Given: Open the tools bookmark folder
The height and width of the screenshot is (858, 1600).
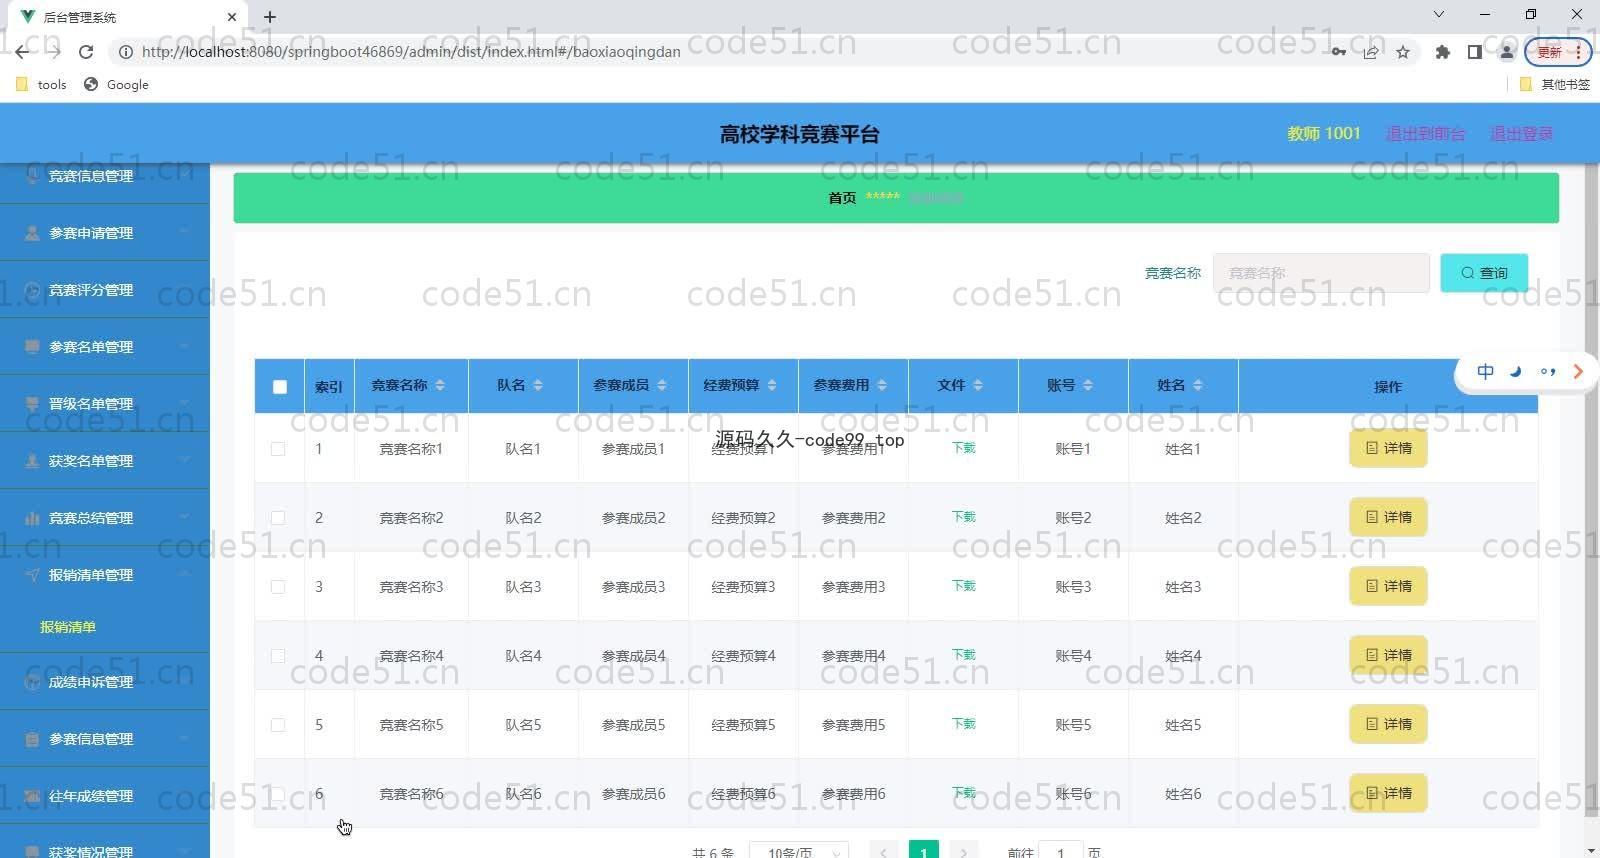Looking at the screenshot, I should tap(42, 84).
